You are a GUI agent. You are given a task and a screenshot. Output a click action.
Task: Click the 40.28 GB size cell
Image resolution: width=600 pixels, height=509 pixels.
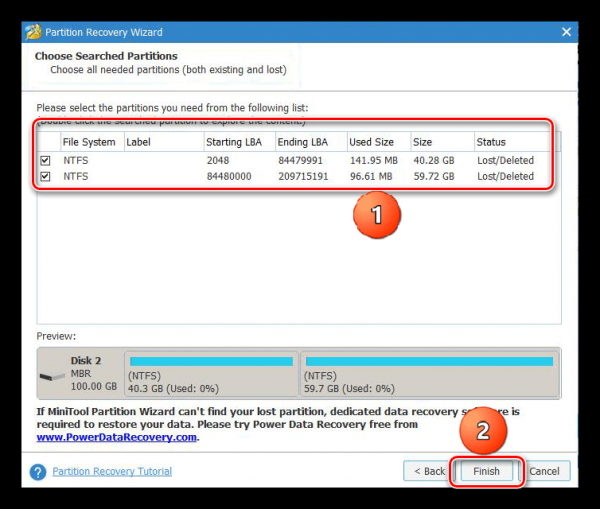434,160
